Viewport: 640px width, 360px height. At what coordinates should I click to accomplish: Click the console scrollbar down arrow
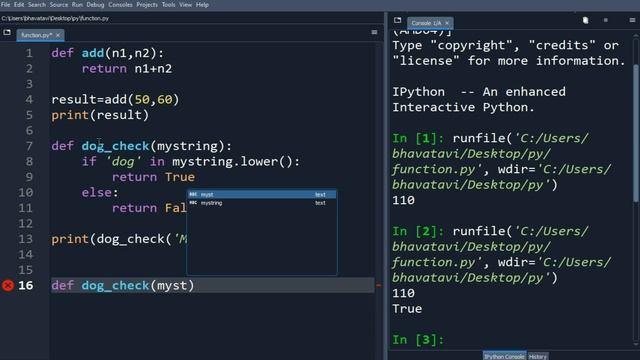pyautogui.click(x=636, y=344)
